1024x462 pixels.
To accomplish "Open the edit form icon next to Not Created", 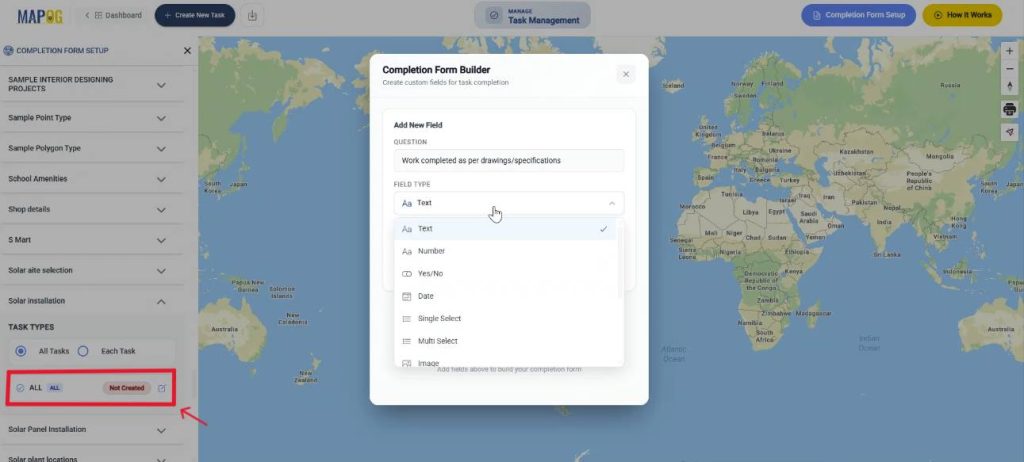I will 162,388.
